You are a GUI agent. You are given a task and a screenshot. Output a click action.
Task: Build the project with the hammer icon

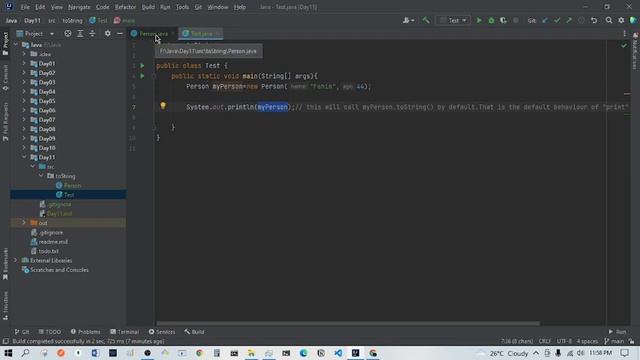tap(426, 20)
